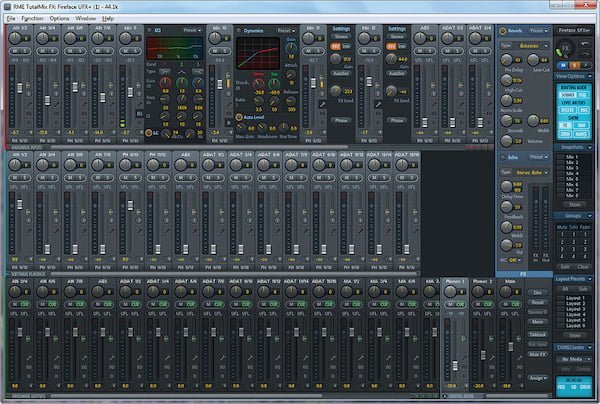Collapse the Layout Presets section
600x404 pixels.
tap(589, 279)
